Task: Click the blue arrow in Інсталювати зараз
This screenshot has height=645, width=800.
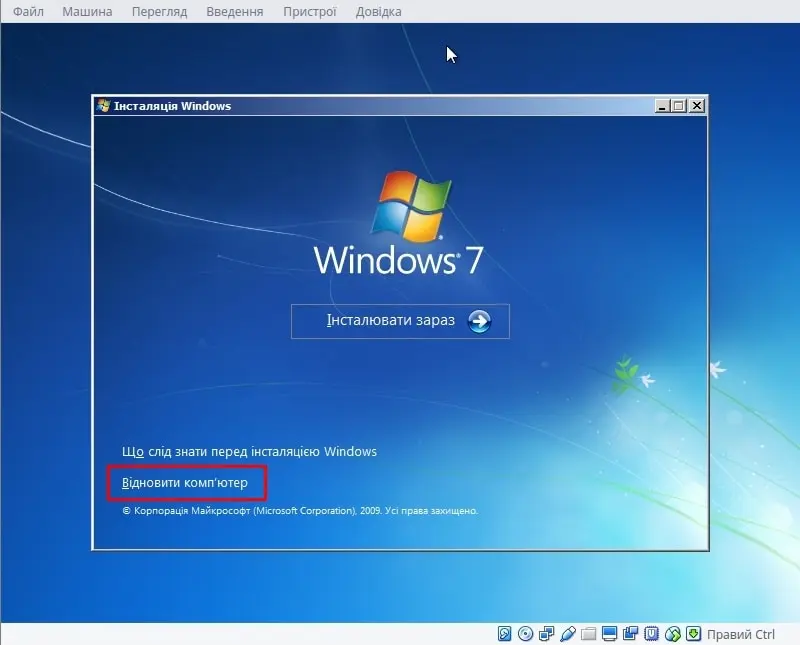Action: (479, 321)
